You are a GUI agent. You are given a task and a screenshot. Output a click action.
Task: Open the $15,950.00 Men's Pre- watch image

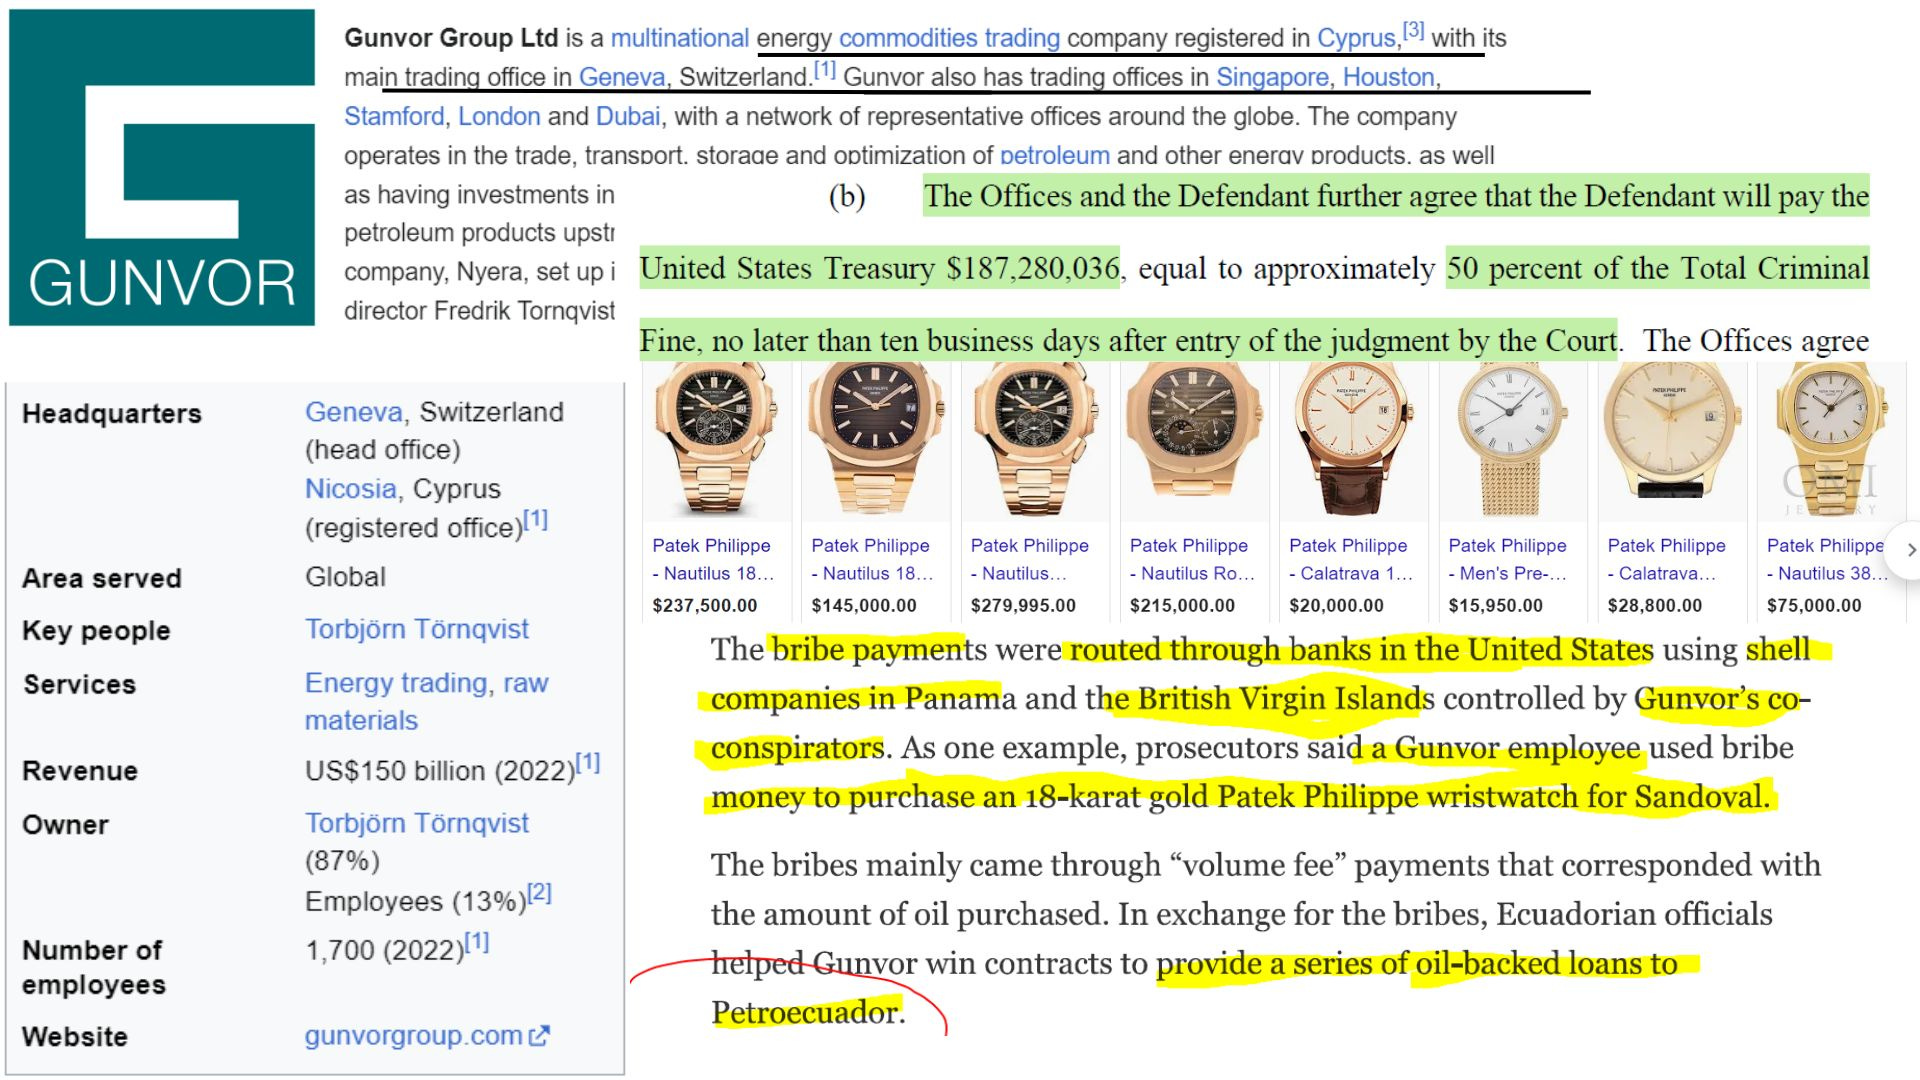coord(1512,441)
